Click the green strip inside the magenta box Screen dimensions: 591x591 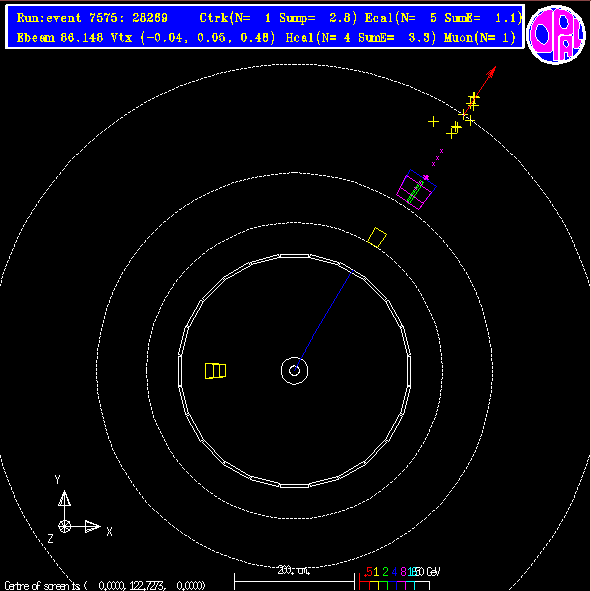pos(415,191)
